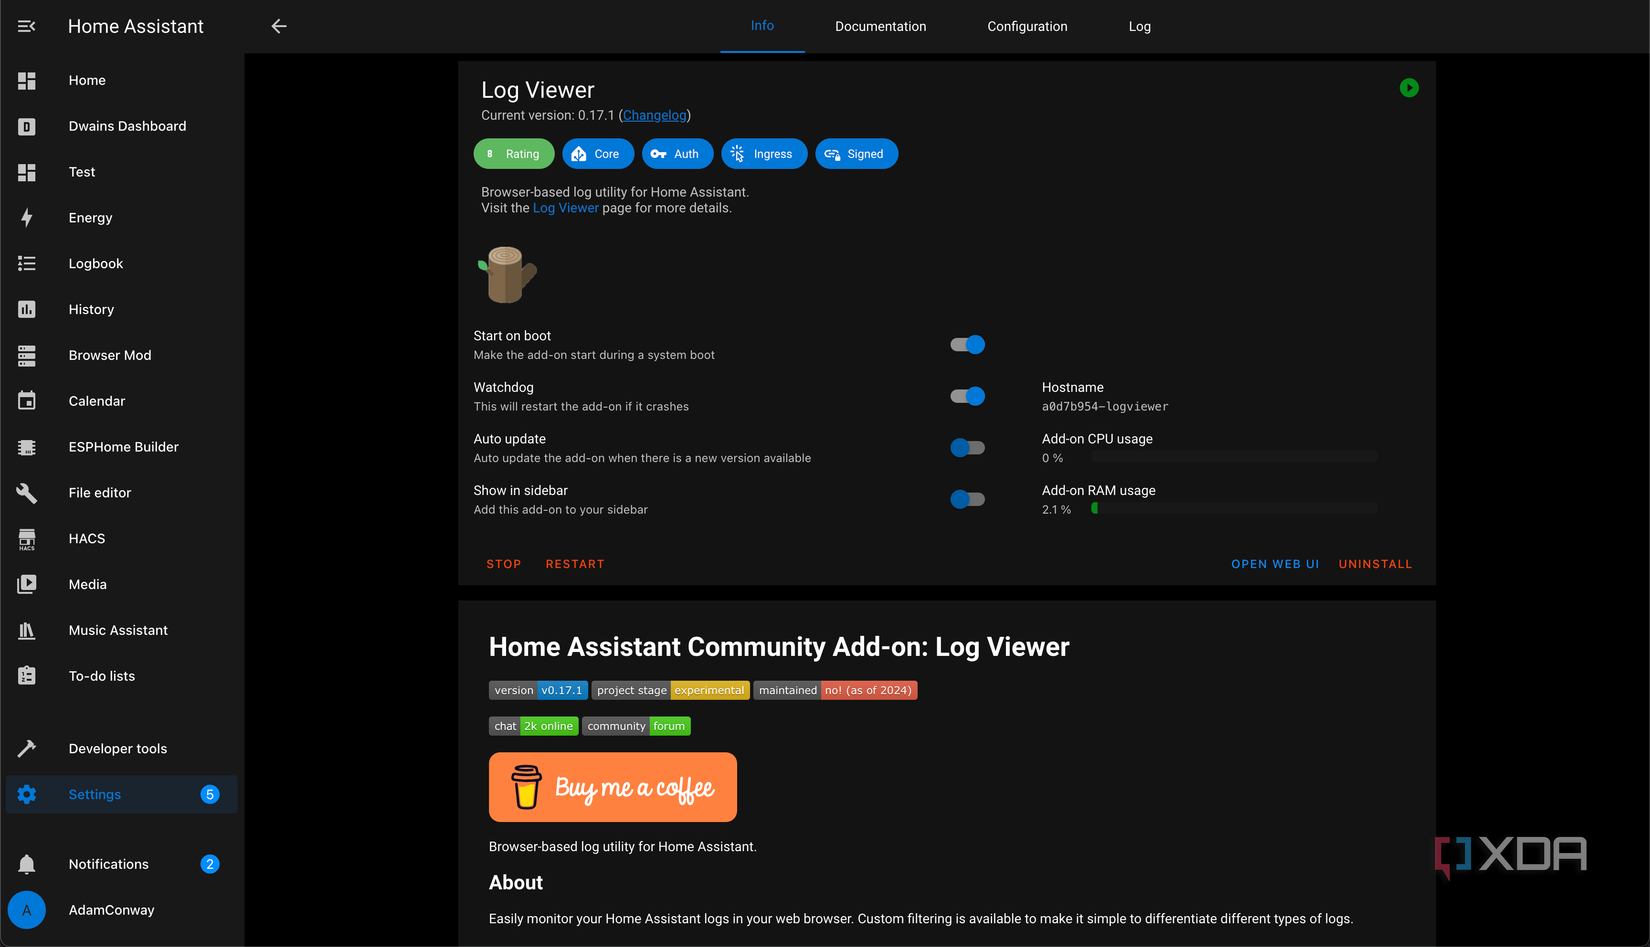Enable Auto update for the add-on

point(967,447)
